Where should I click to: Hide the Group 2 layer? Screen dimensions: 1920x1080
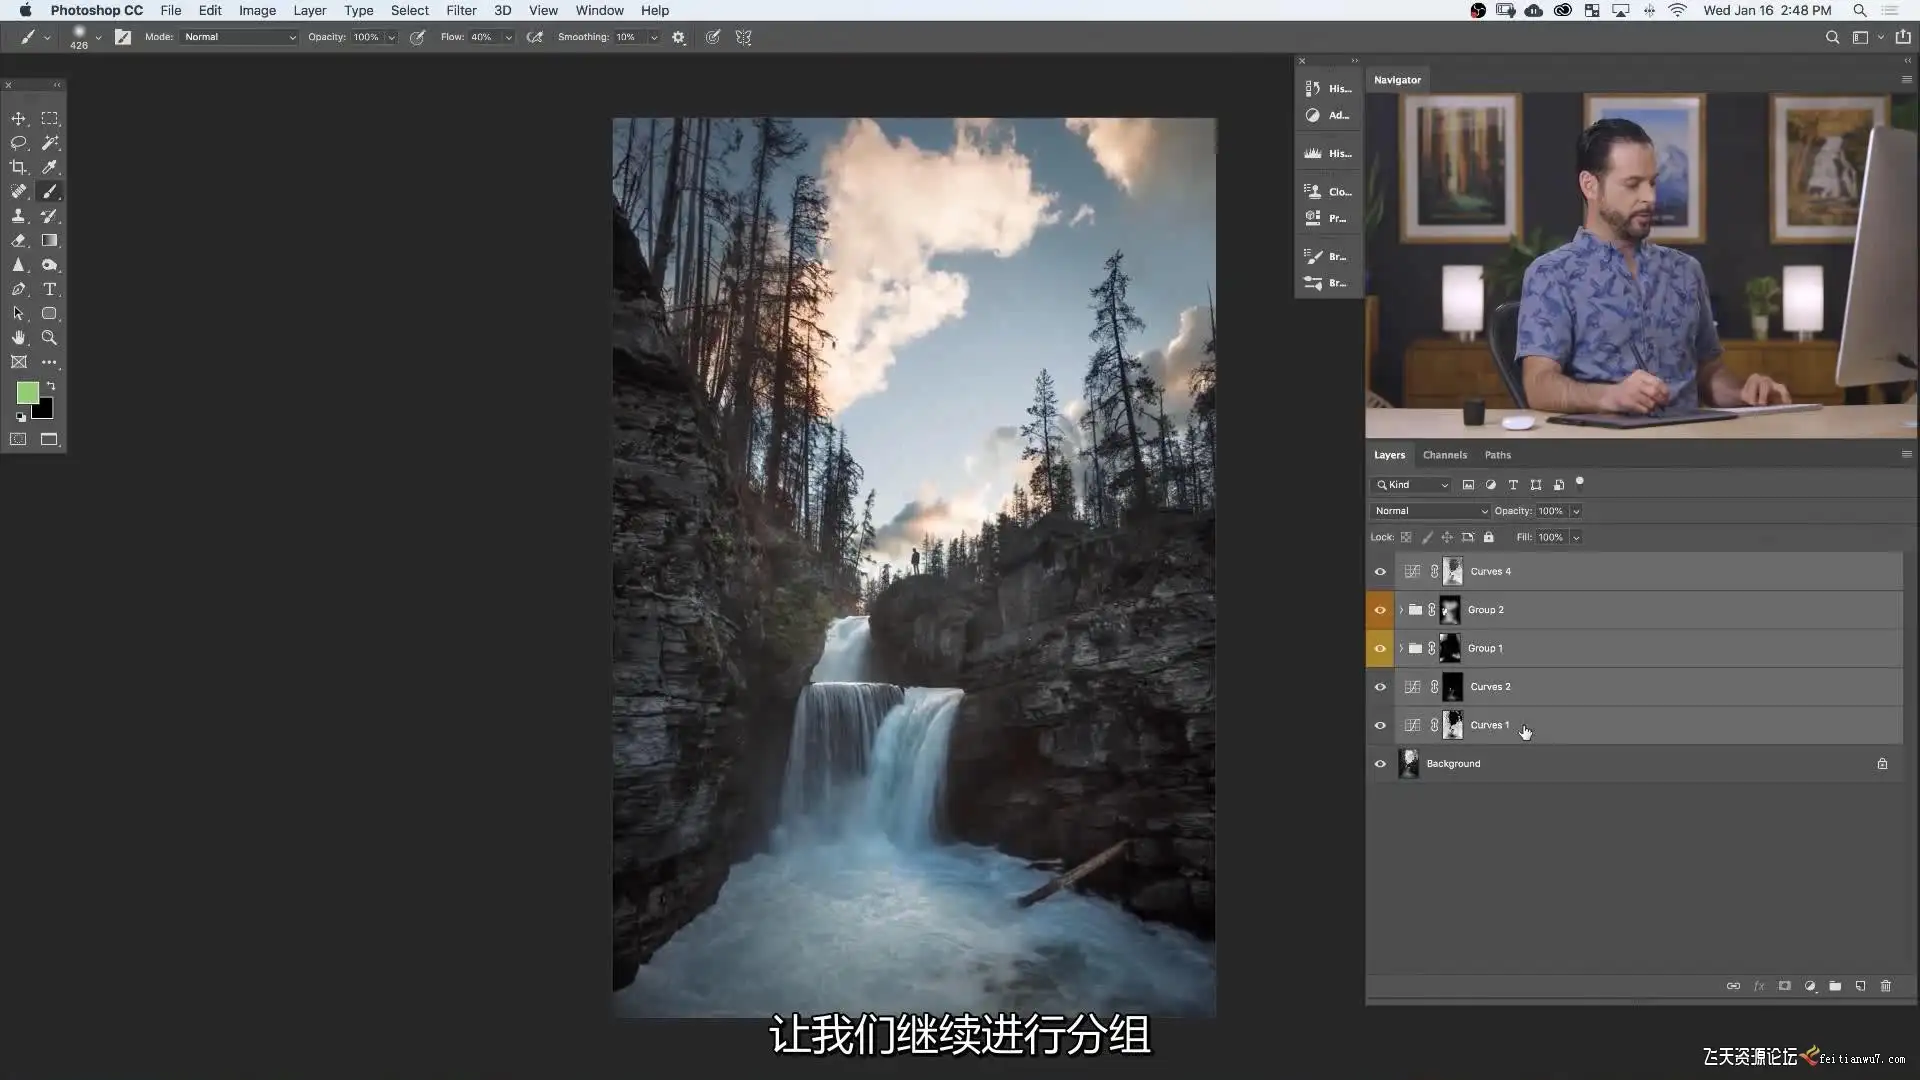coord(1380,610)
